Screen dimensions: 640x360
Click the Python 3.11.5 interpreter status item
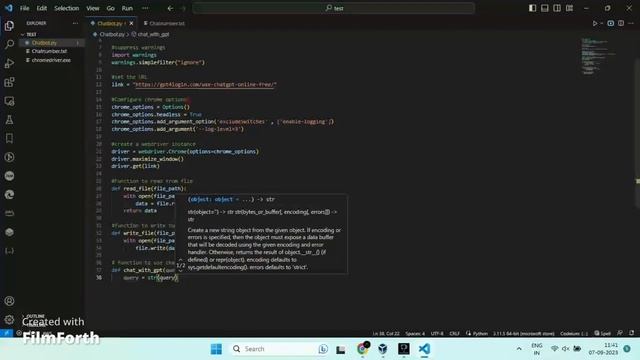click(523, 333)
